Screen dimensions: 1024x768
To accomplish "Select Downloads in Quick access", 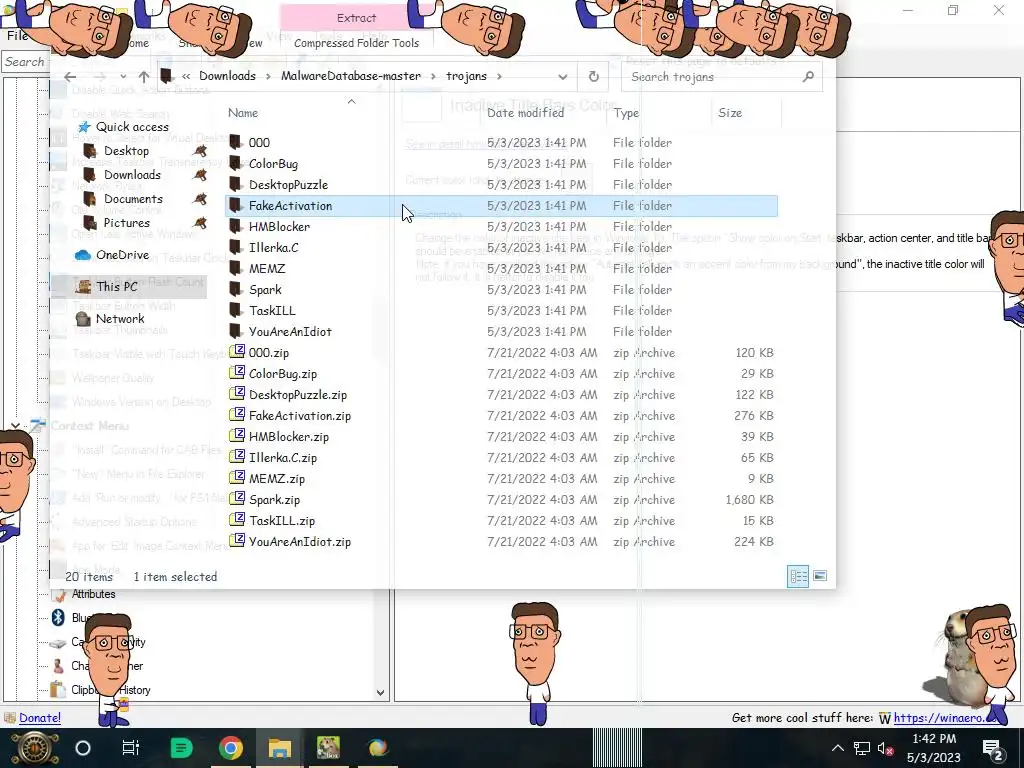I will 132,174.
